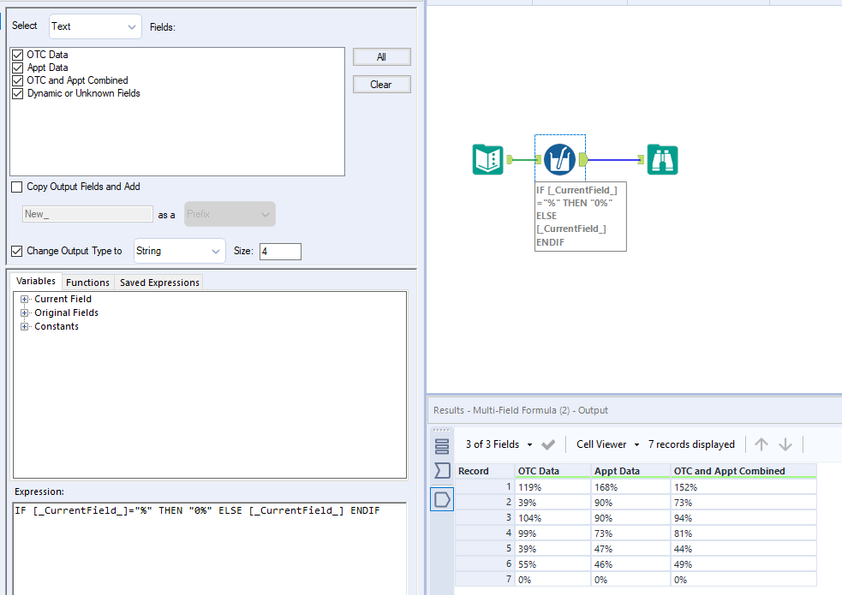Click into the Expression editor box
Viewport: 842px width, 595px height.
(209, 548)
